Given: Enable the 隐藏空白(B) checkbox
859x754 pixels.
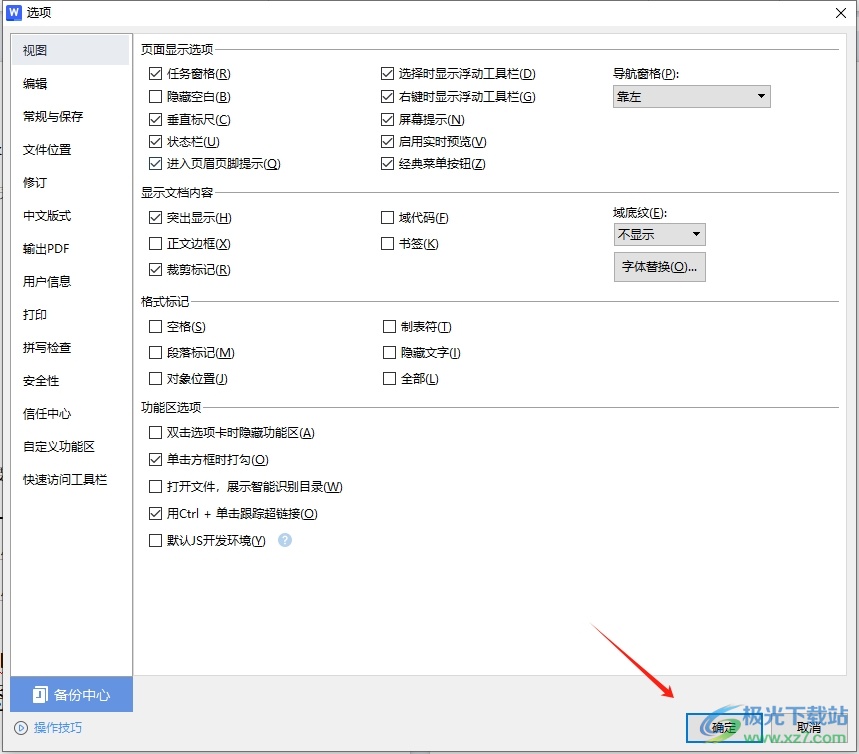Looking at the screenshot, I should (156, 96).
